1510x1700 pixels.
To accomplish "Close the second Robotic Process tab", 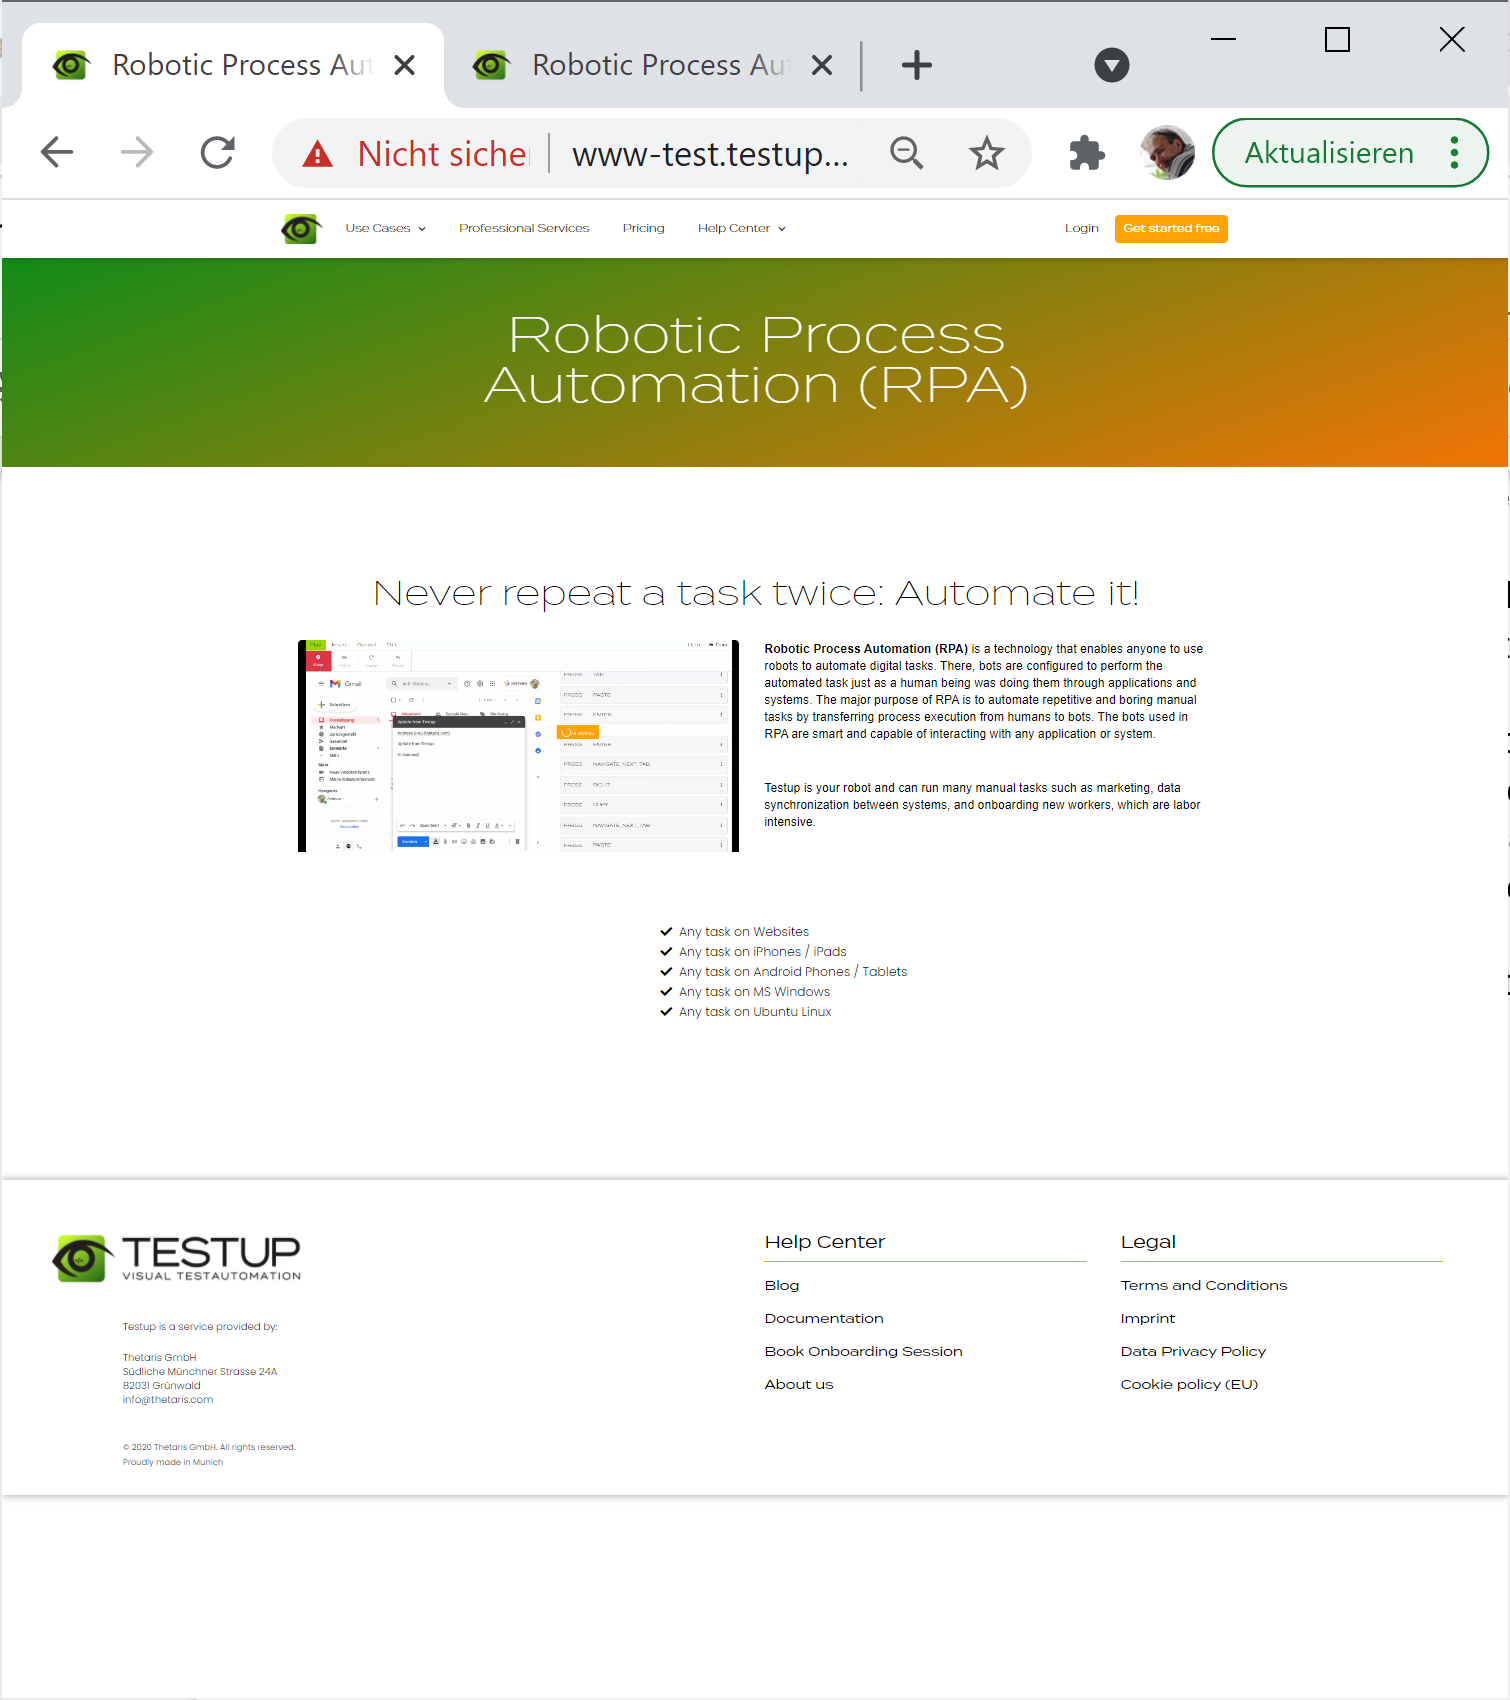I will [822, 65].
